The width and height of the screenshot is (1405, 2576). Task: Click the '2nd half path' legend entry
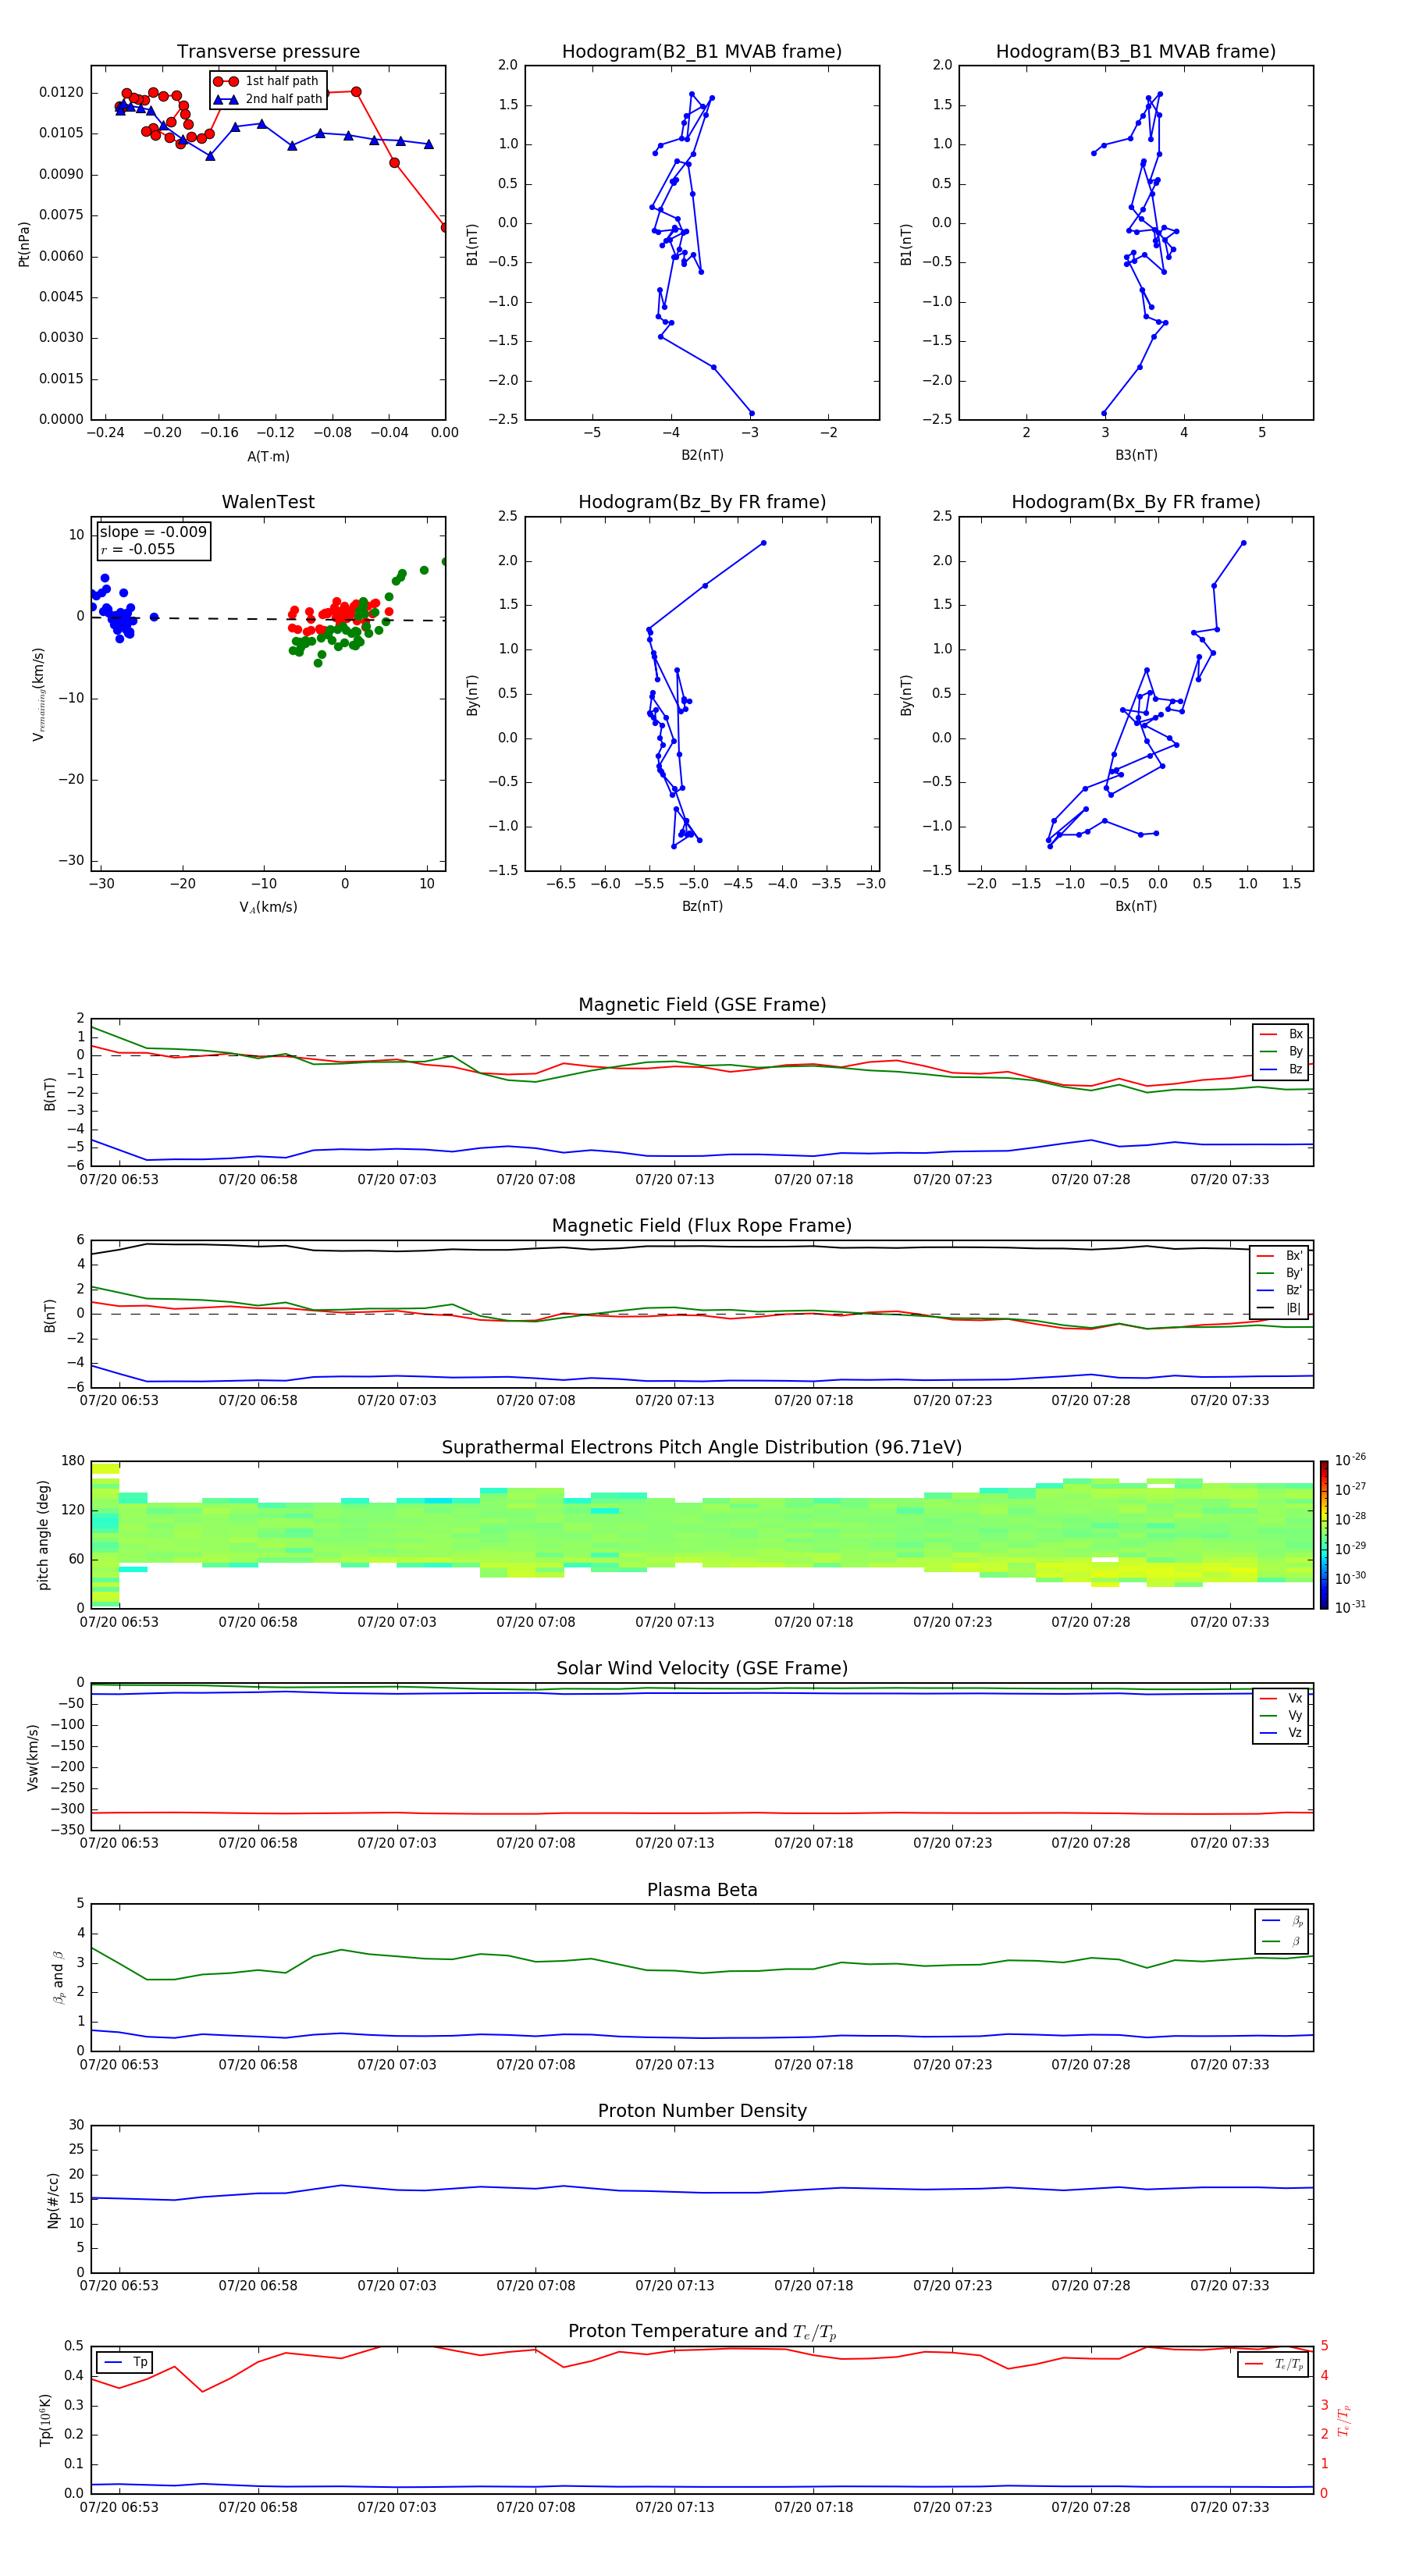[x=268, y=99]
